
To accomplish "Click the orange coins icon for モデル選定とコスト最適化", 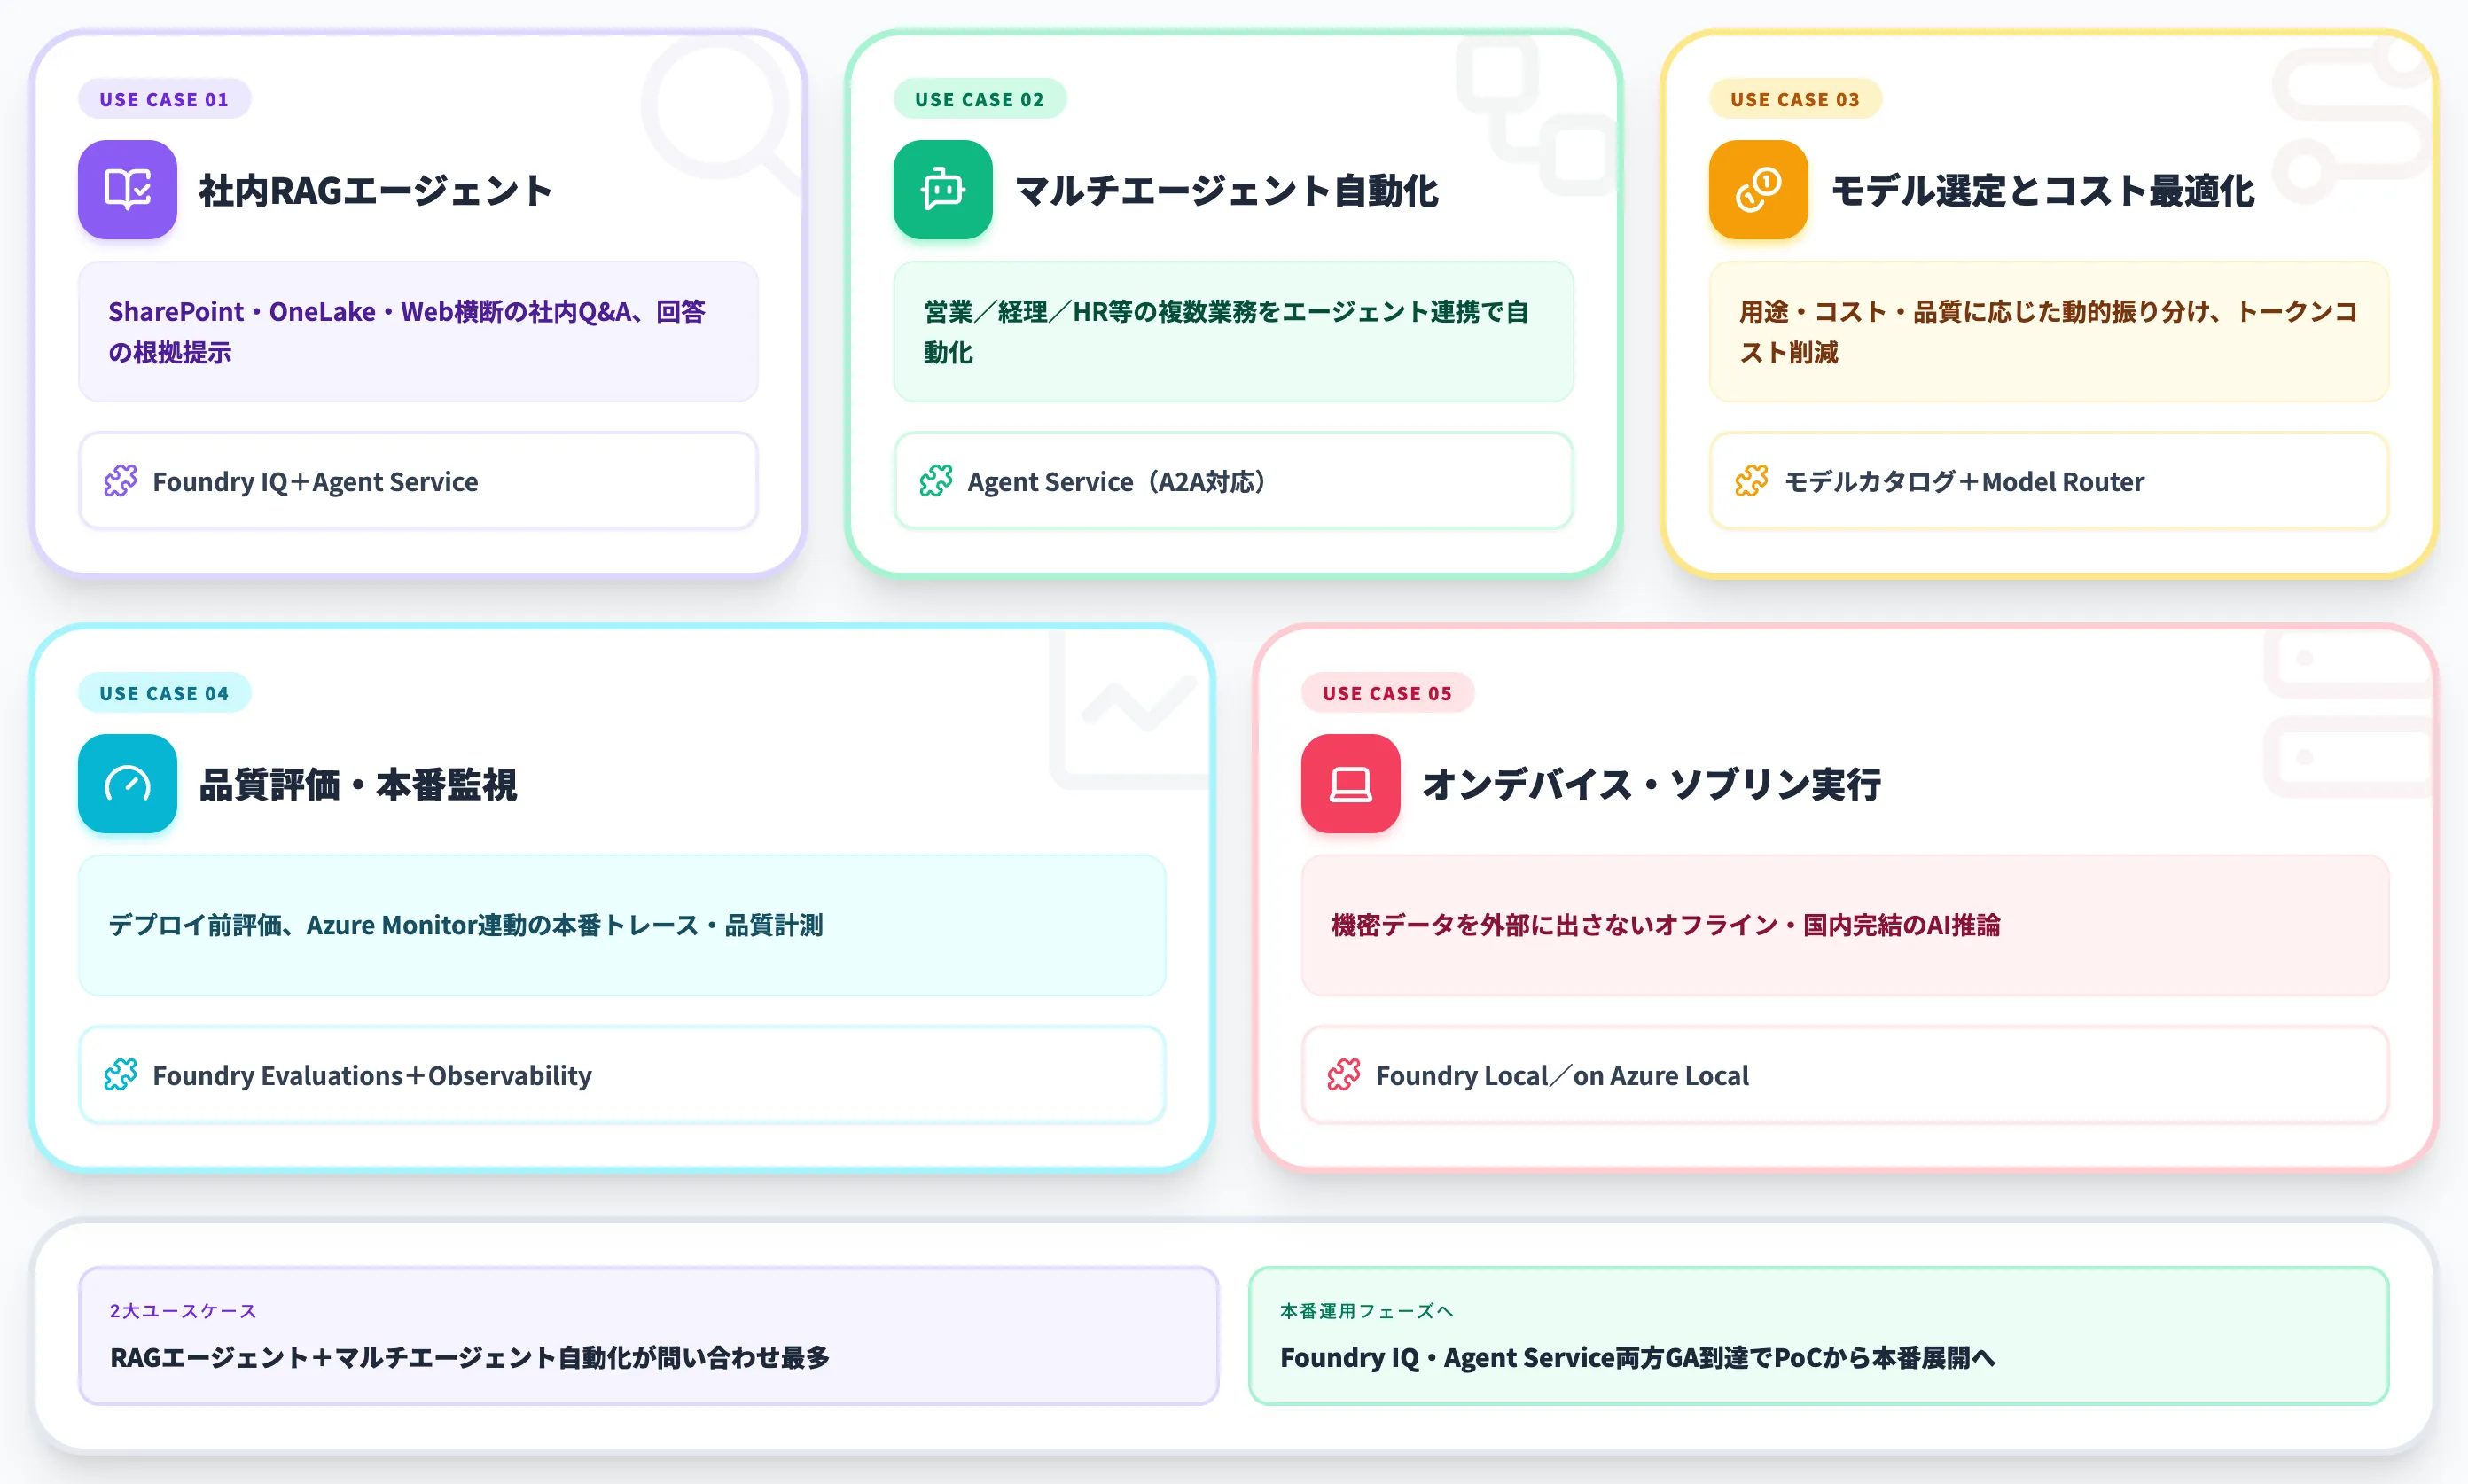I will pyautogui.click(x=1758, y=190).
